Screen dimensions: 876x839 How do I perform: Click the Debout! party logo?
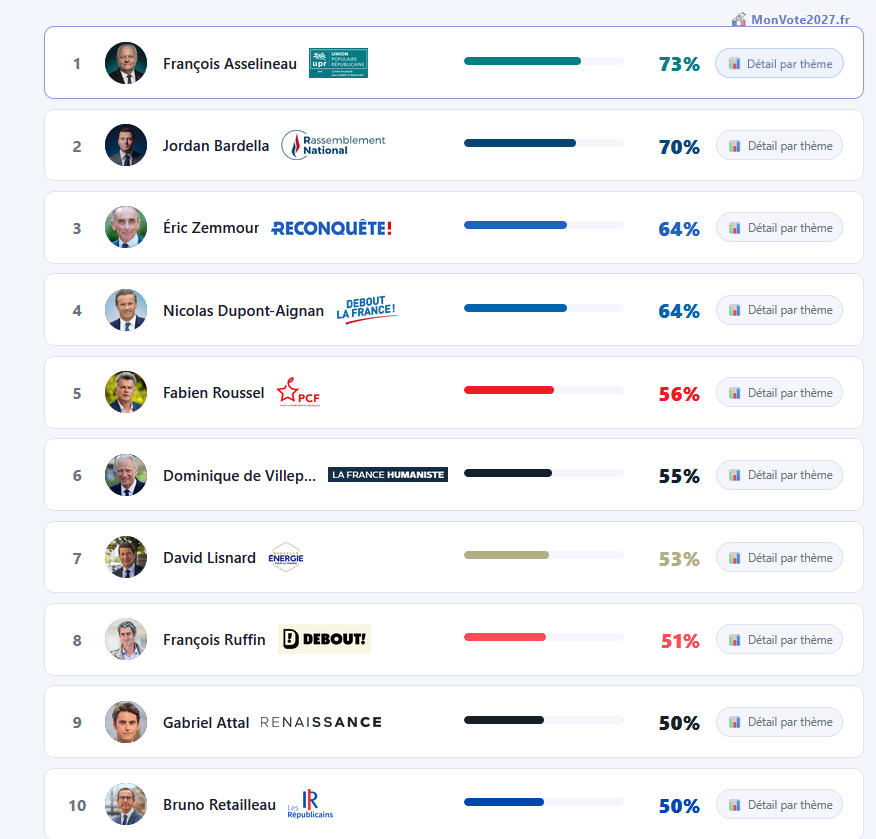pyautogui.click(x=324, y=639)
